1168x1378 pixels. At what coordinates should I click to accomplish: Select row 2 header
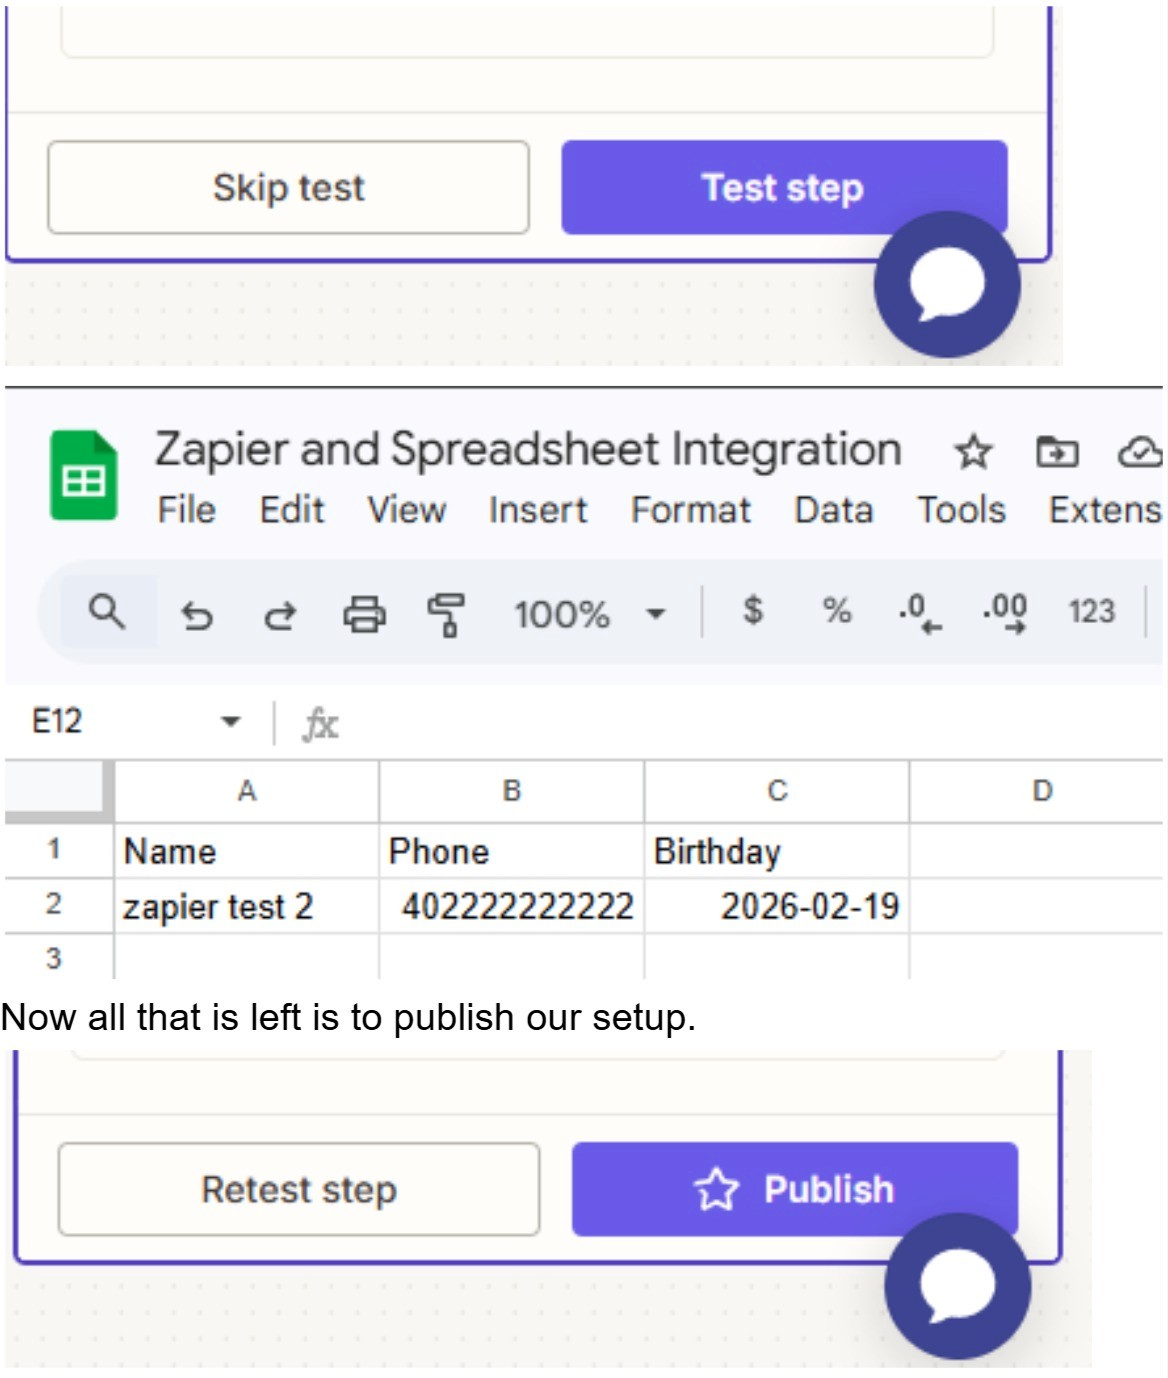pos(58,906)
